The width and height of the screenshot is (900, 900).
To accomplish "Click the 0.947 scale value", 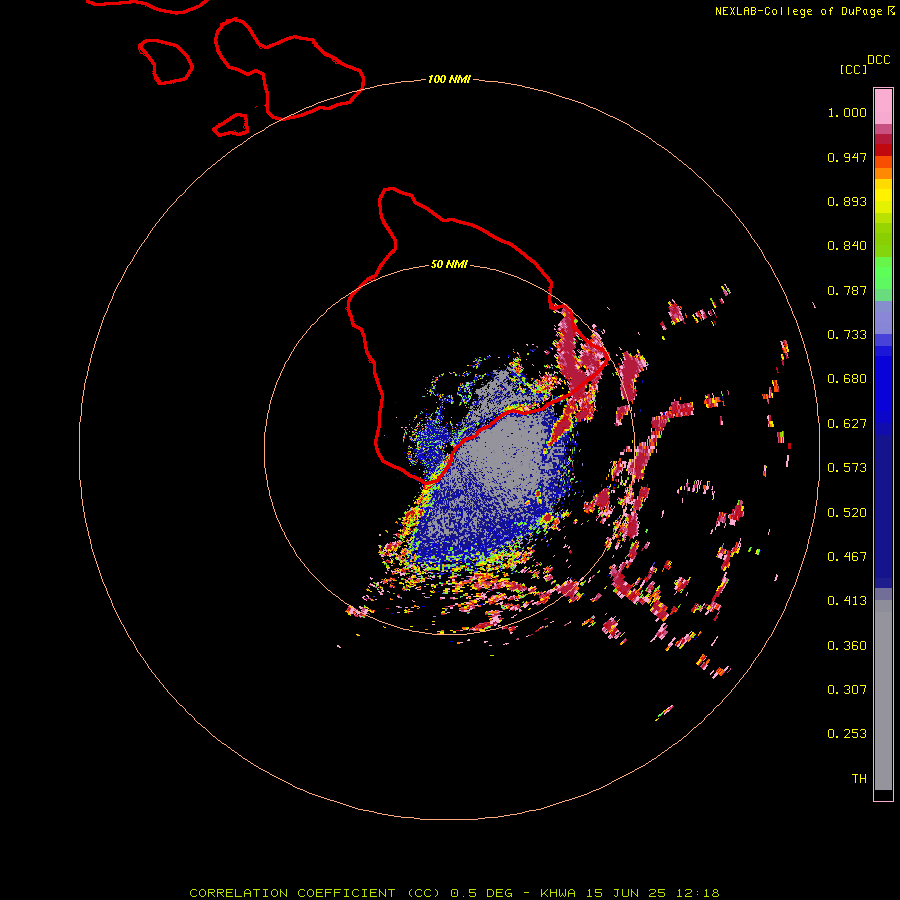I will pos(847,157).
